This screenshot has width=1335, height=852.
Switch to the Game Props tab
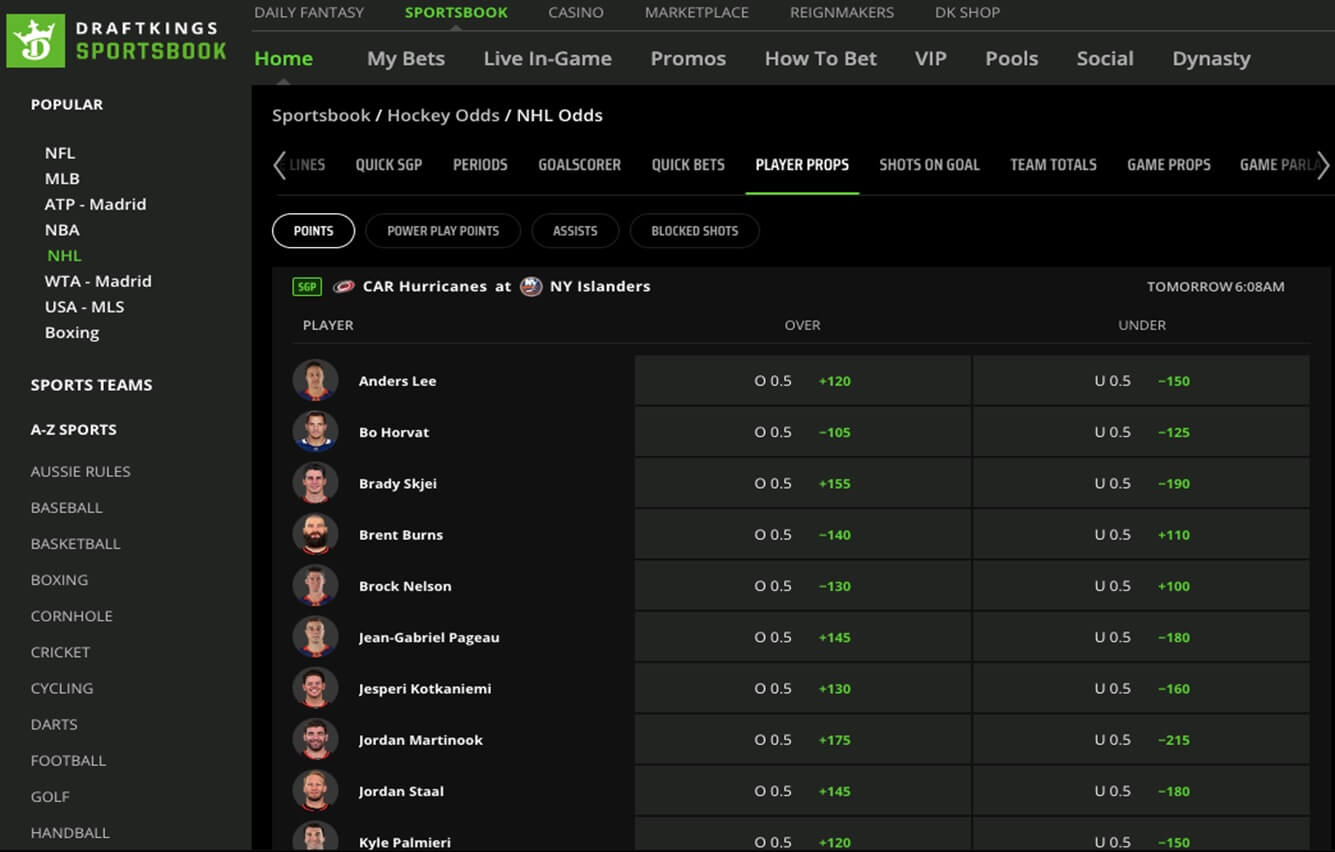point(1169,165)
